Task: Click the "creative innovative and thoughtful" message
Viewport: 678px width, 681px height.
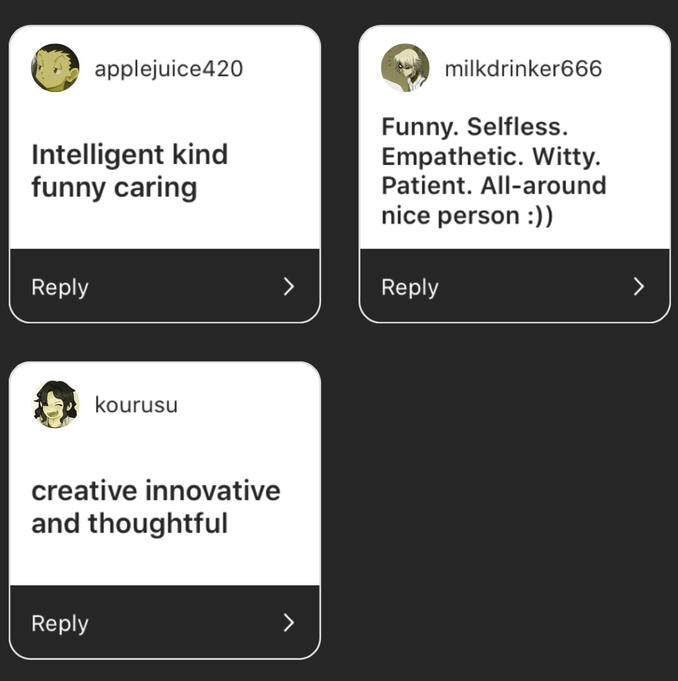Action: 156,507
